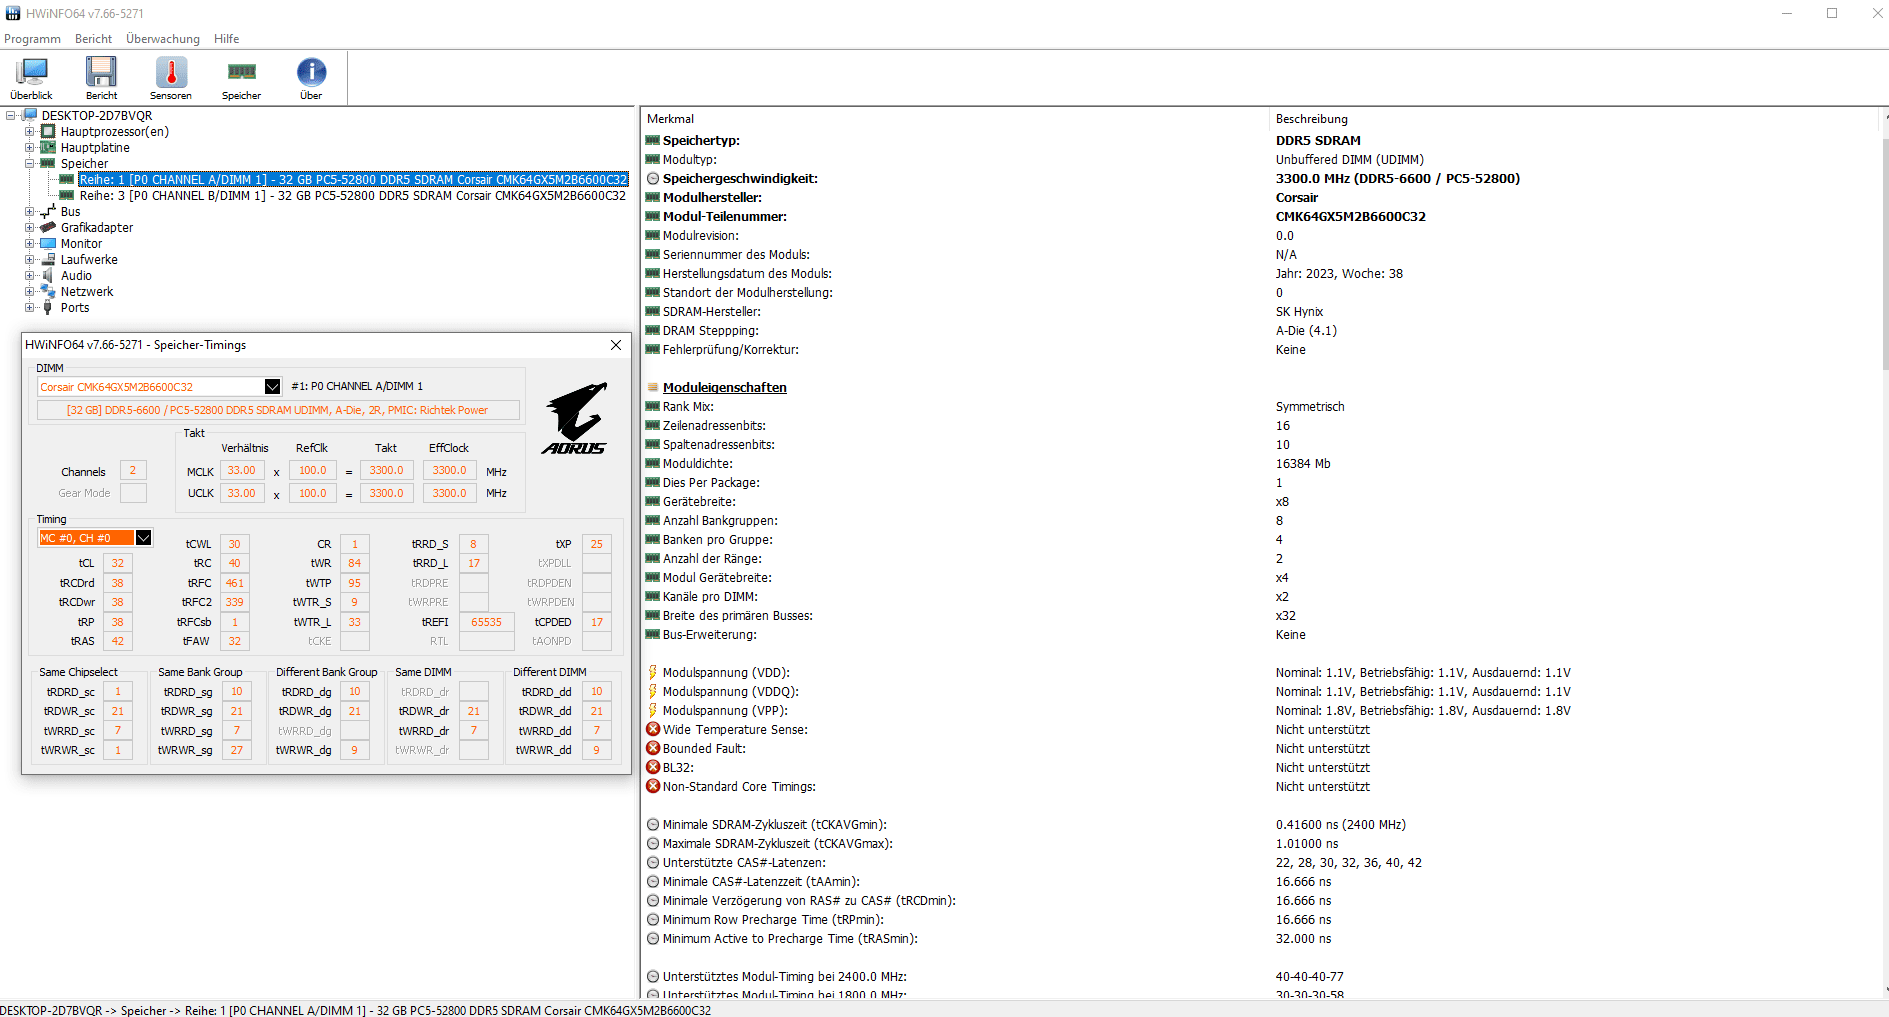1889x1017 pixels.
Task: Collapse the Speicher tree node
Action: point(29,164)
